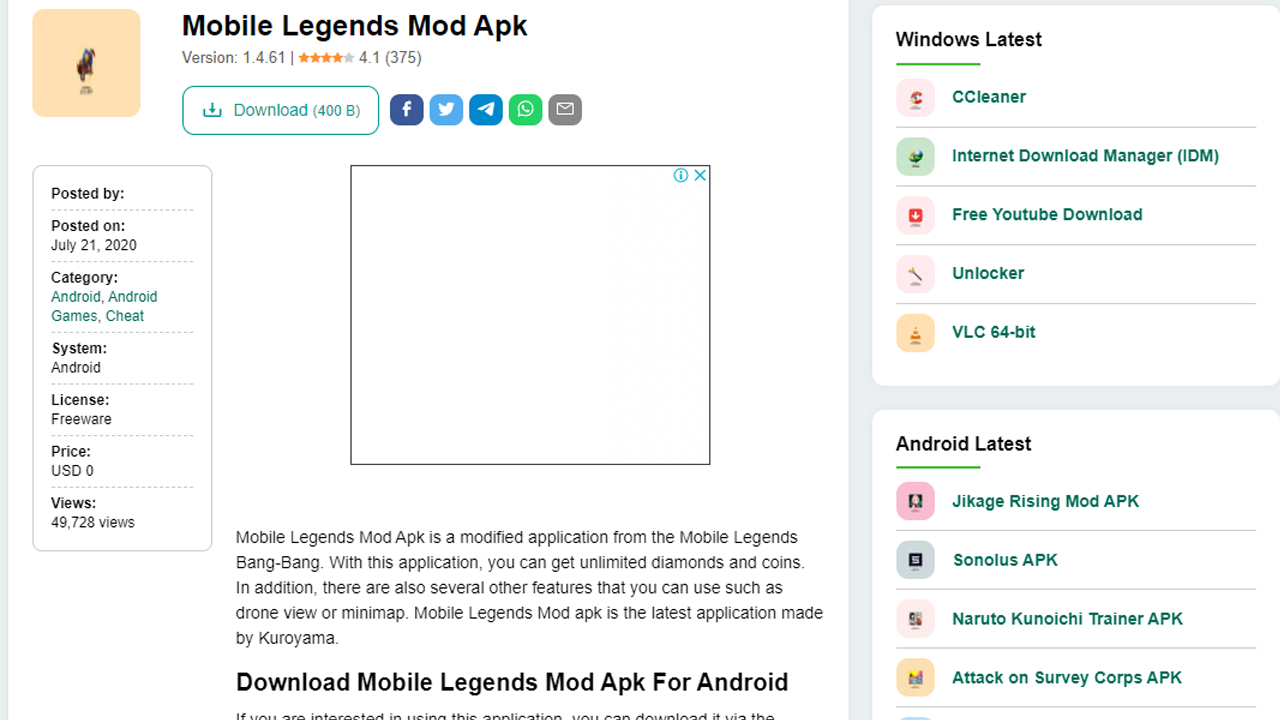The image size is (1280, 720).
Task: Open the ad info icon
Action: click(x=681, y=175)
